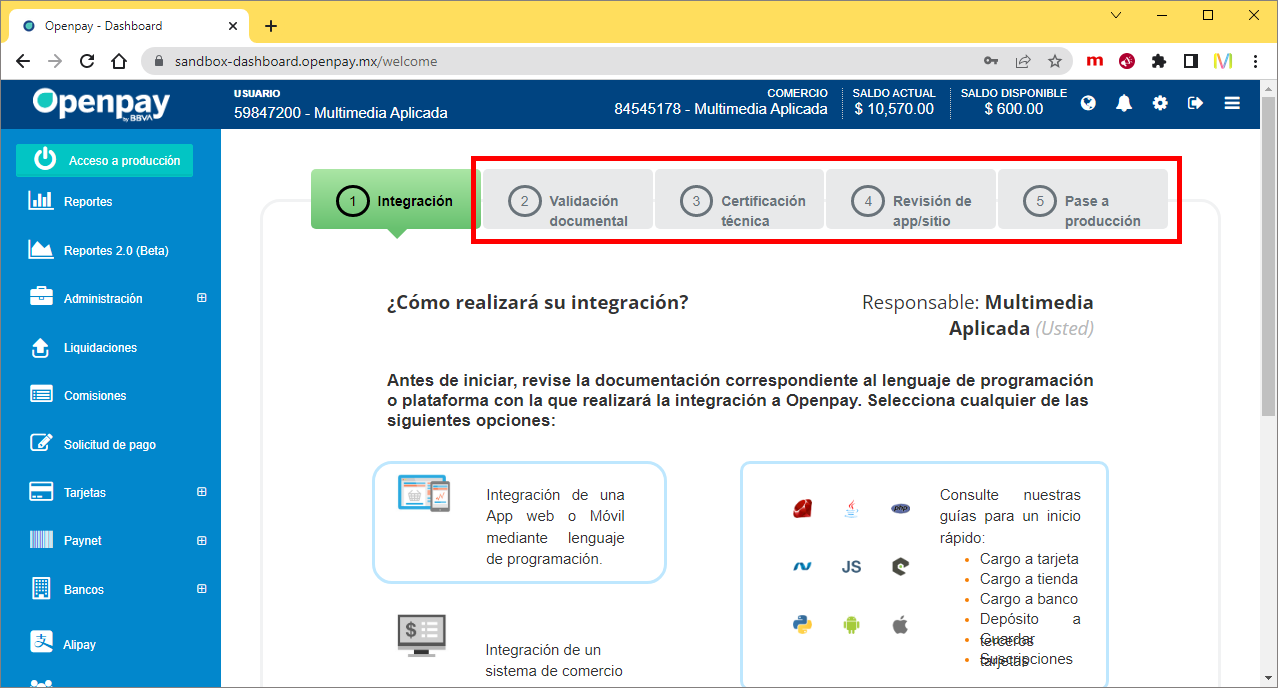Click the Alipay logo icon

(41, 643)
